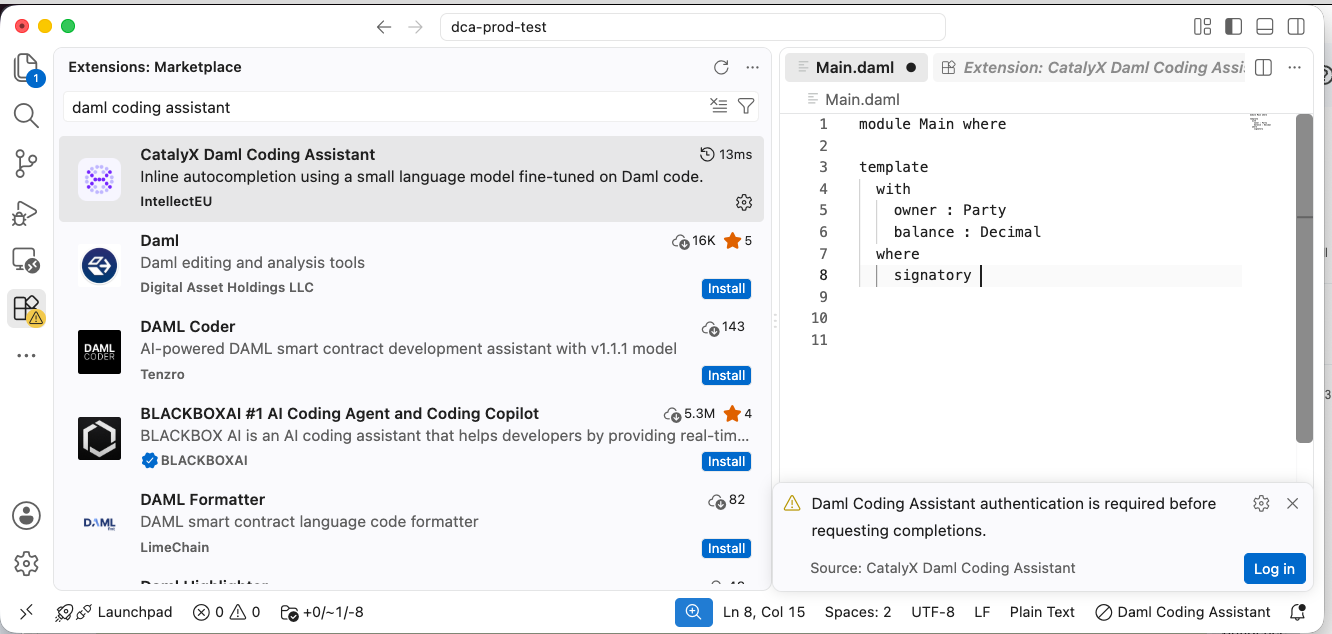Change Plain Text language mode
The image size is (1332, 634).
[x=1042, y=612]
